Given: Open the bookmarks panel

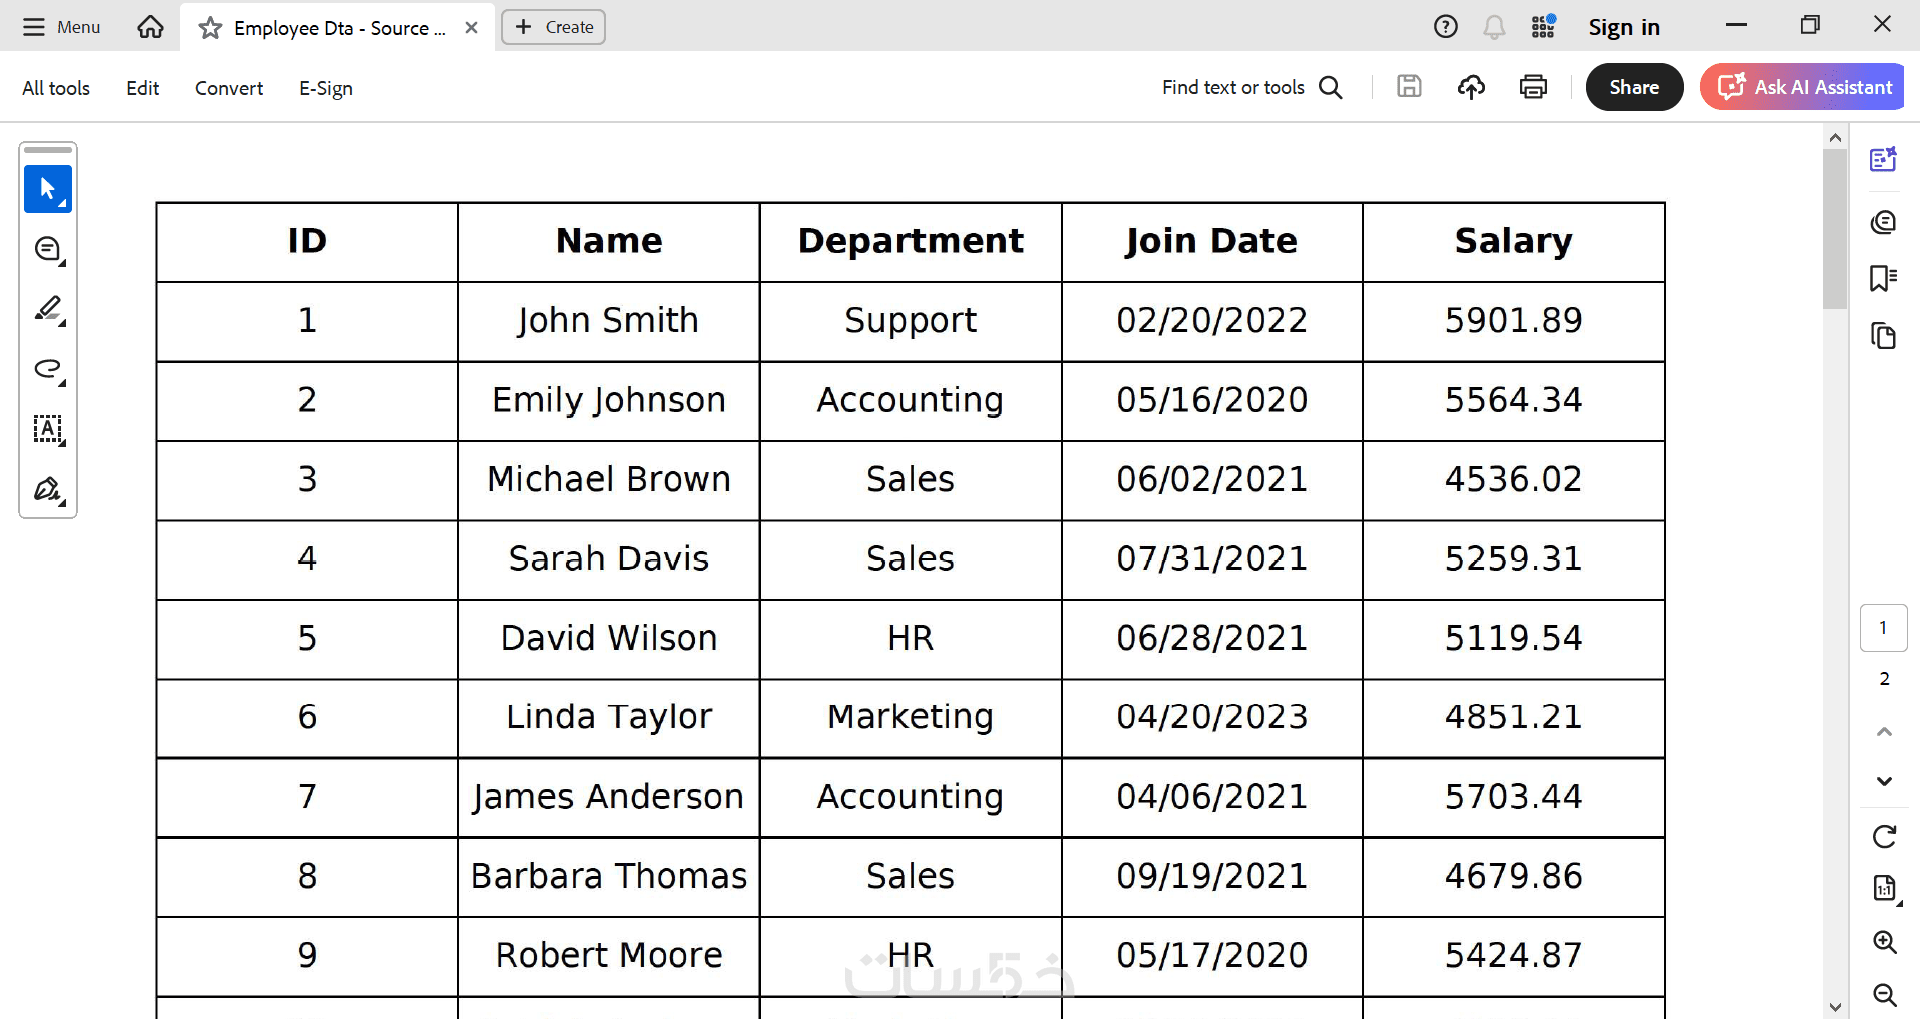Looking at the screenshot, I should point(1883,278).
